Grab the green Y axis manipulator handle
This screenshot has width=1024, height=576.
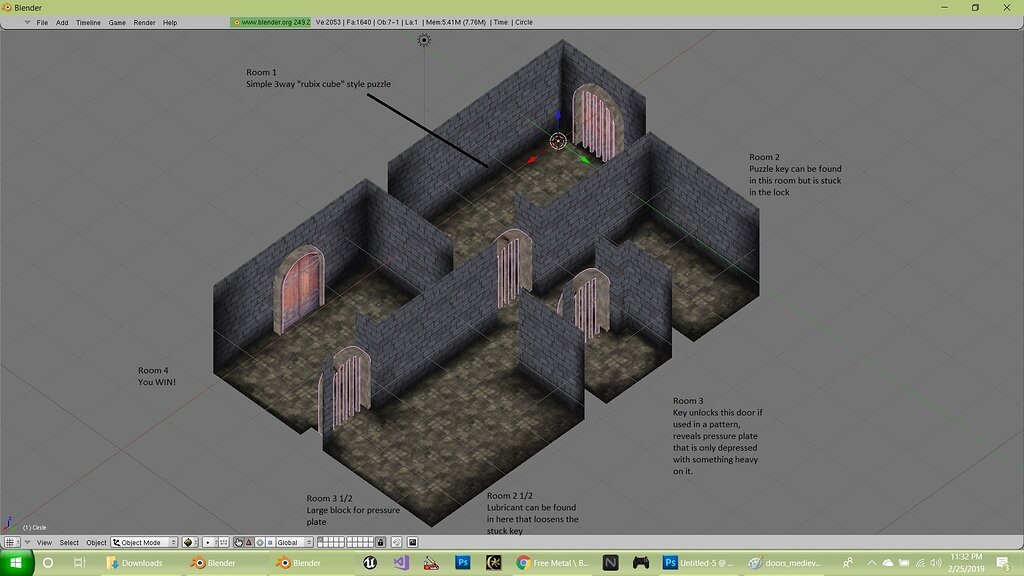point(584,159)
